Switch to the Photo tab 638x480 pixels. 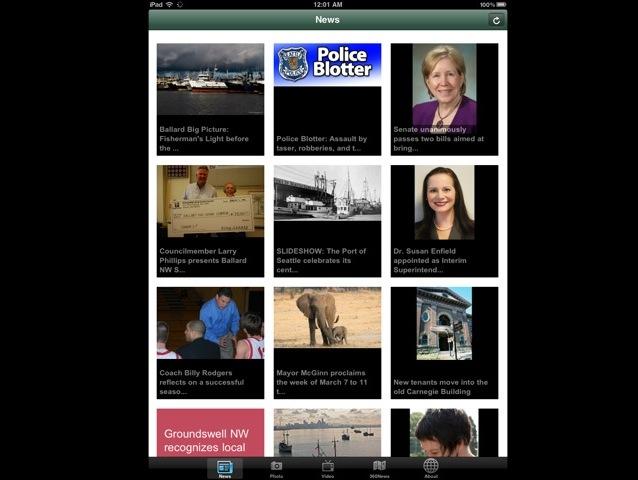coord(276,469)
